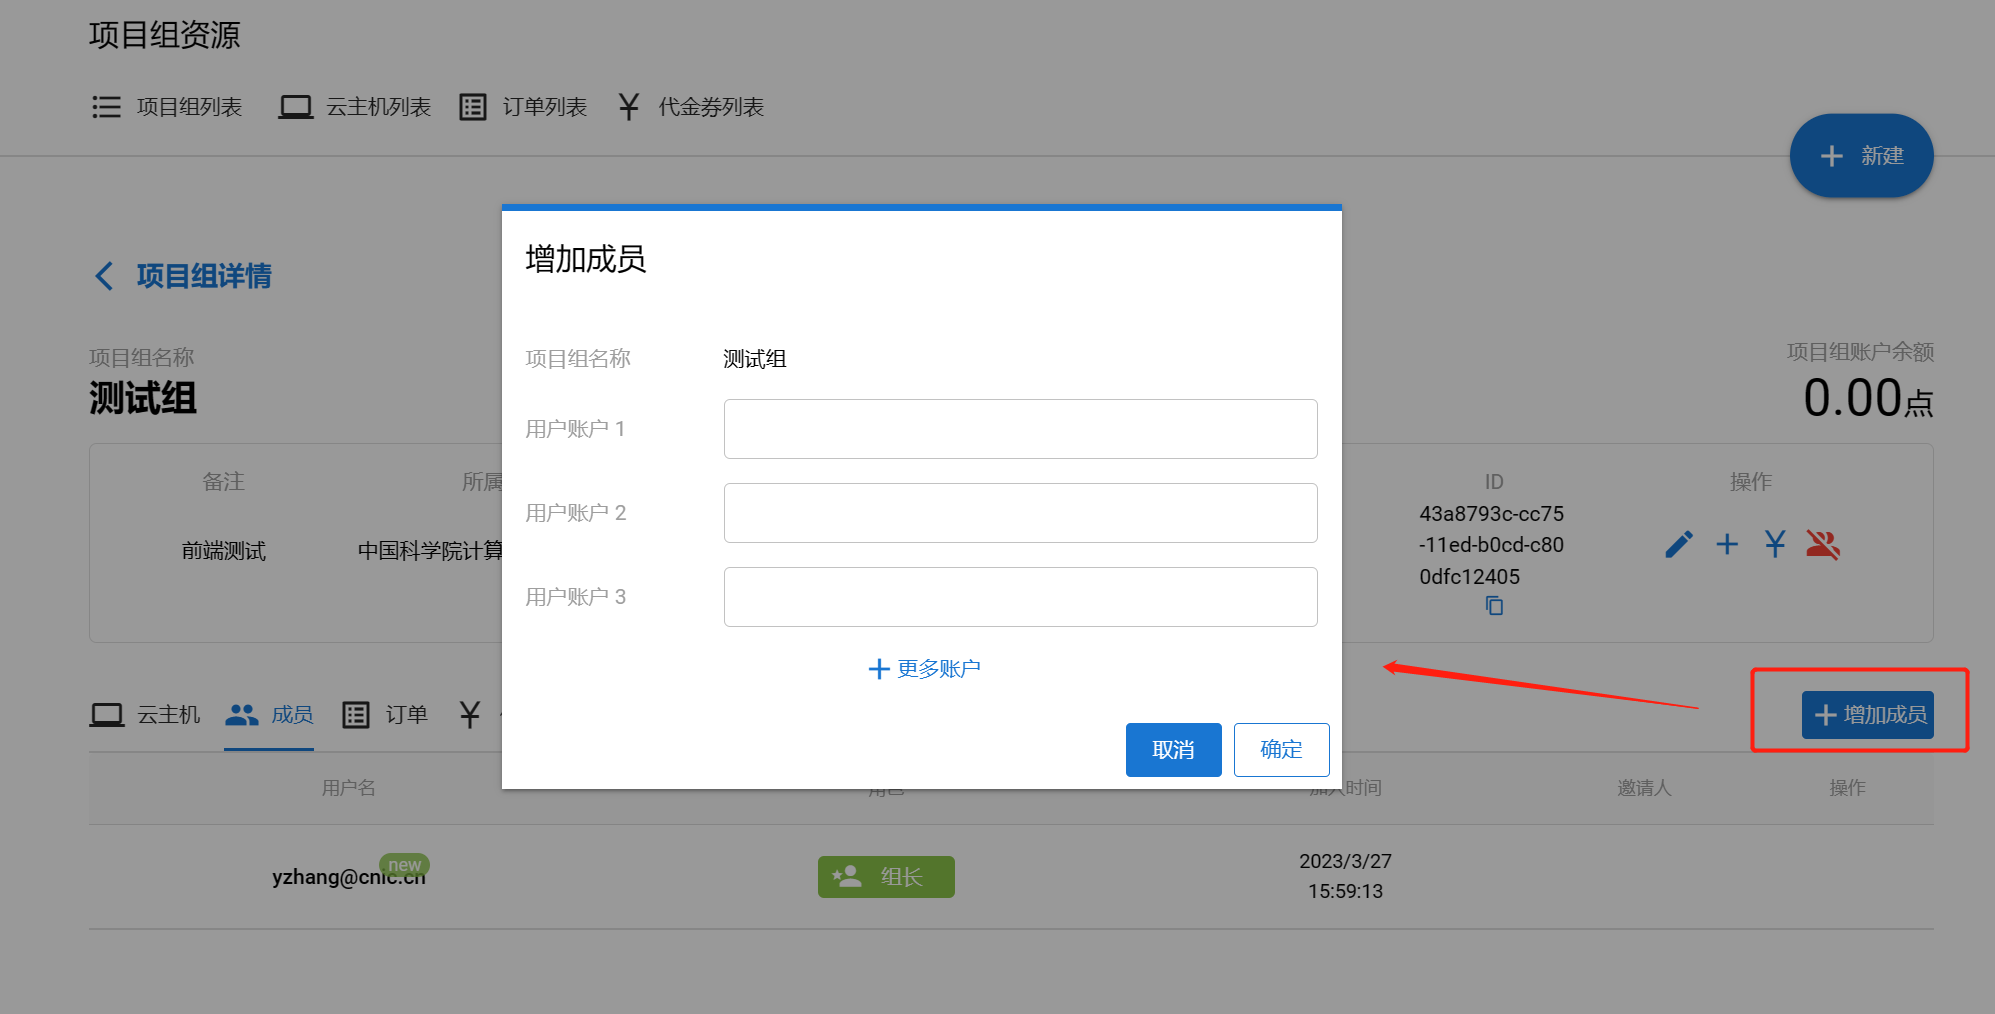Open the 云主机列表 tab
This screenshot has height=1014, width=1995.
point(355,107)
